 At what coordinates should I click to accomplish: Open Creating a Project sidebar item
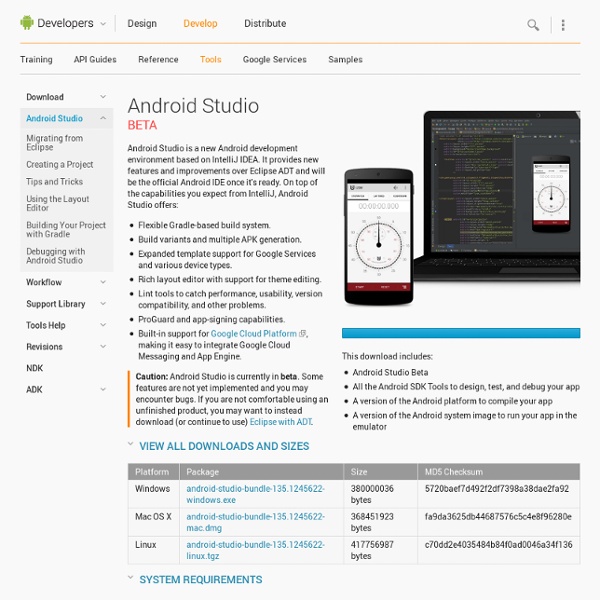60,164
